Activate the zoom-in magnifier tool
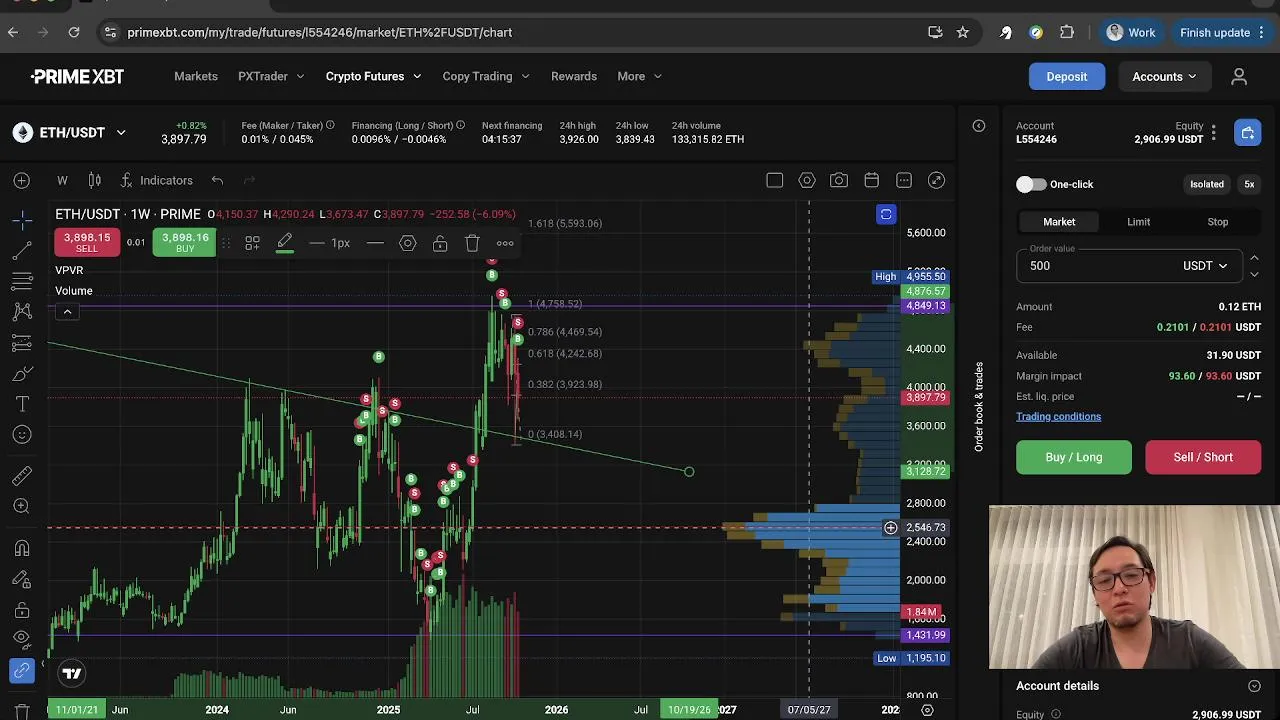This screenshot has height=720, width=1280. (x=22, y=507)
